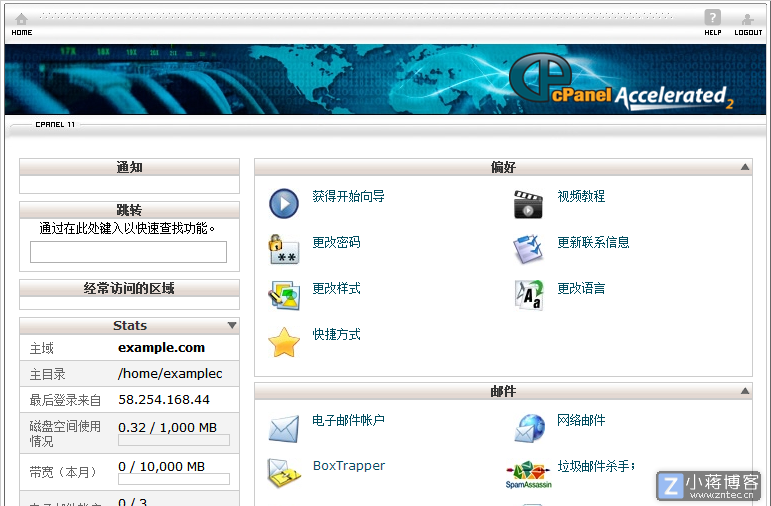Click the globe mail icon for 网络邮件
This screenshot has height=506, width=771.
[530, 428]
